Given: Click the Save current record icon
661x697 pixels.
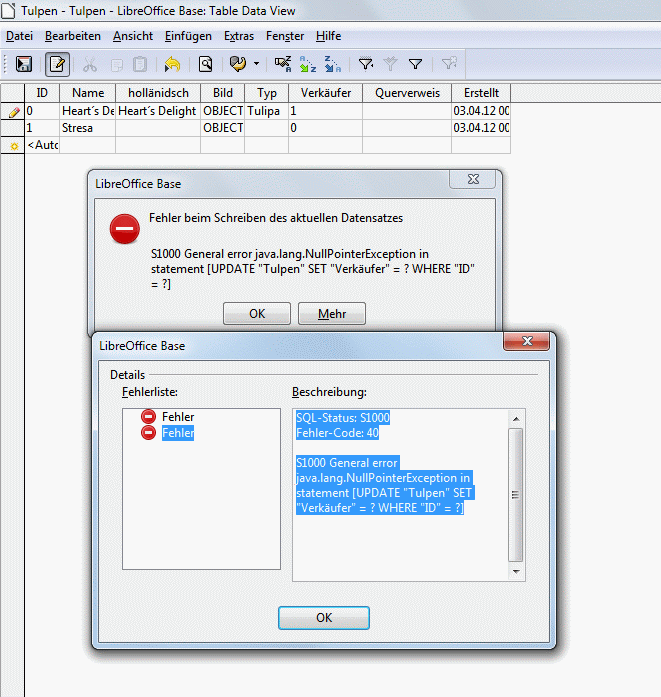Looking at the screenshot, I should pyautogui.click(x=24, y=64).
